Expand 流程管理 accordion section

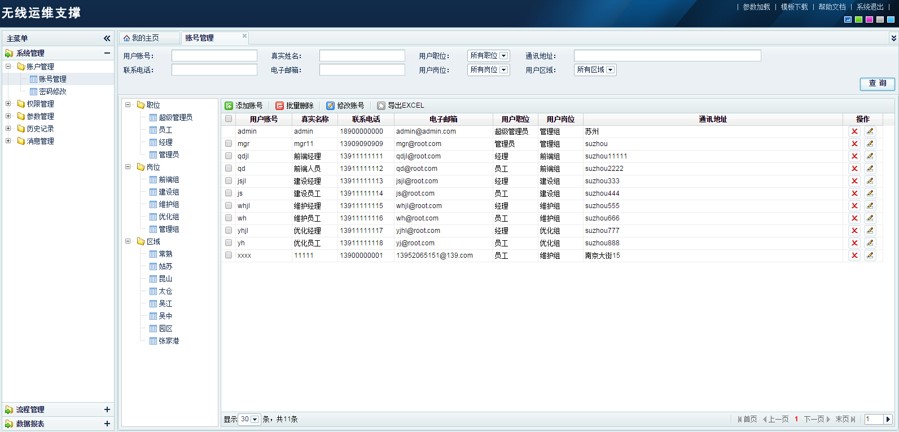(107, 410)
